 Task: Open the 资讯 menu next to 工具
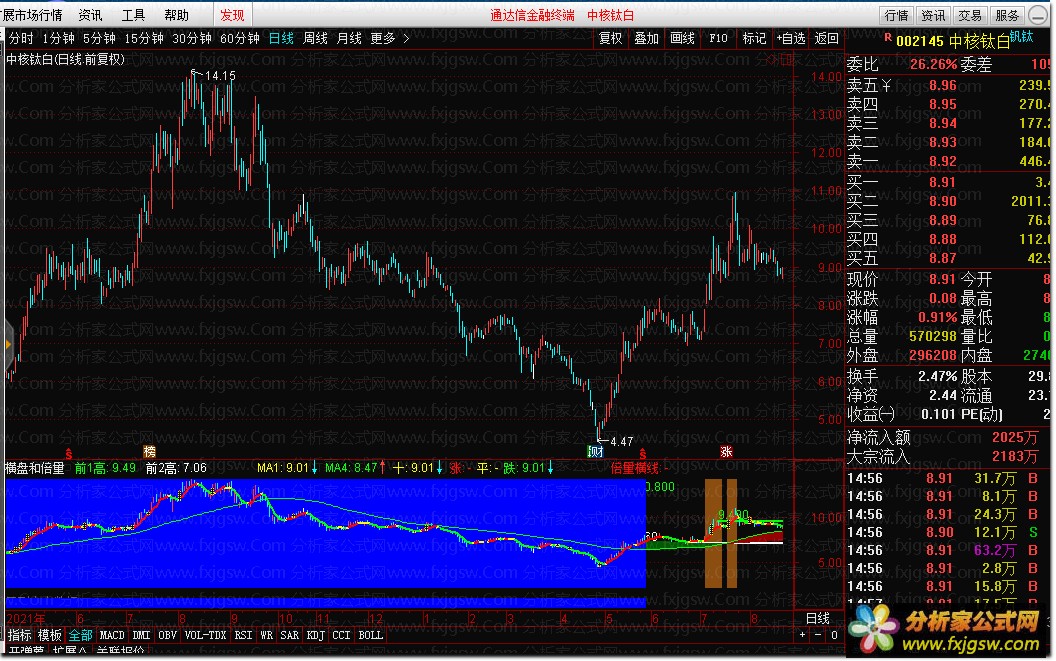[90, 15]
